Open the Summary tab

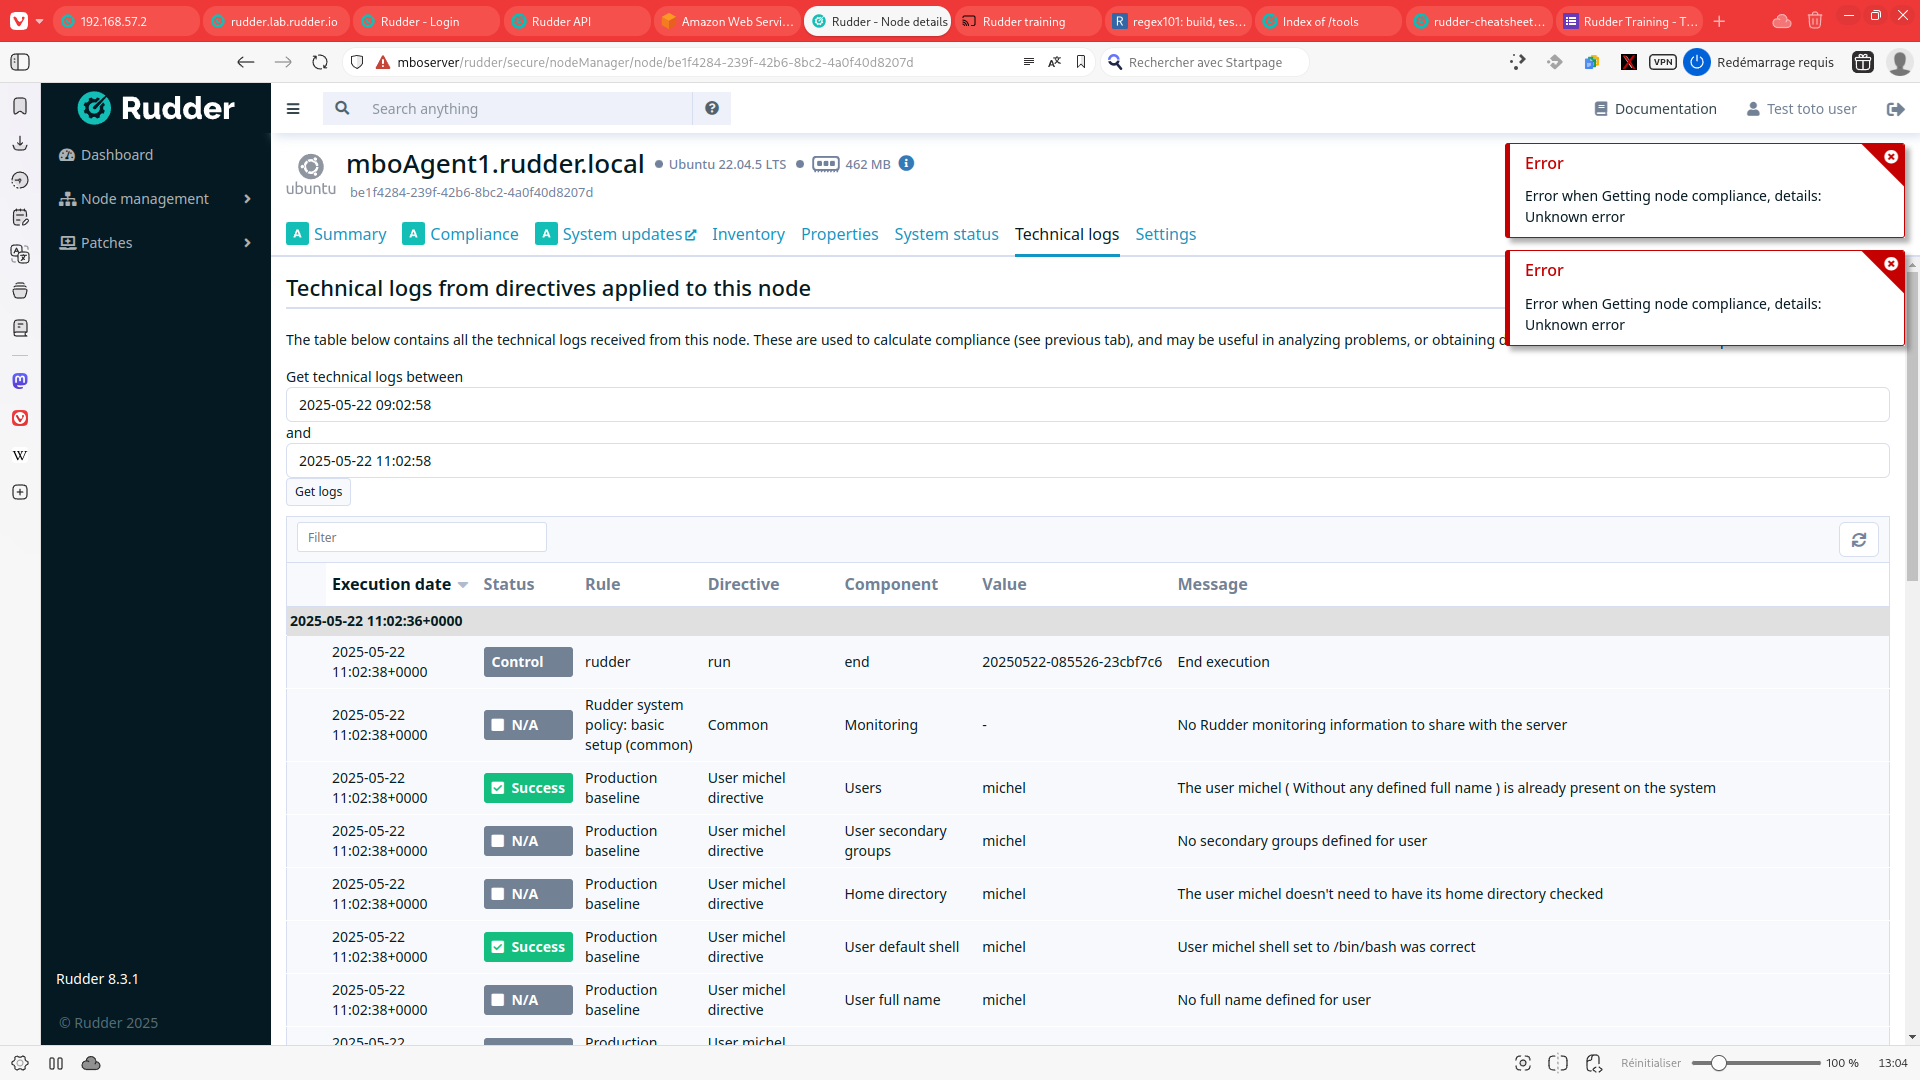(x=336, y=234)
